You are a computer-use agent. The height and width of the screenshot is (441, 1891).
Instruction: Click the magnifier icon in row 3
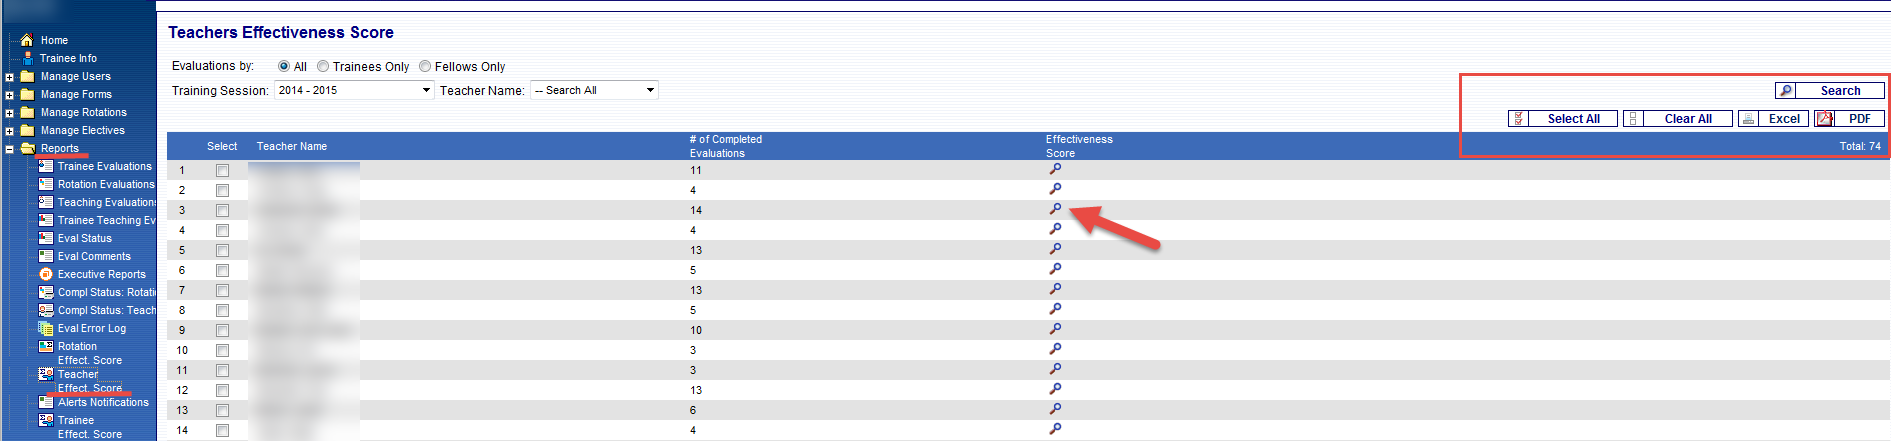pyautogui.click(x=1055, y=209)
